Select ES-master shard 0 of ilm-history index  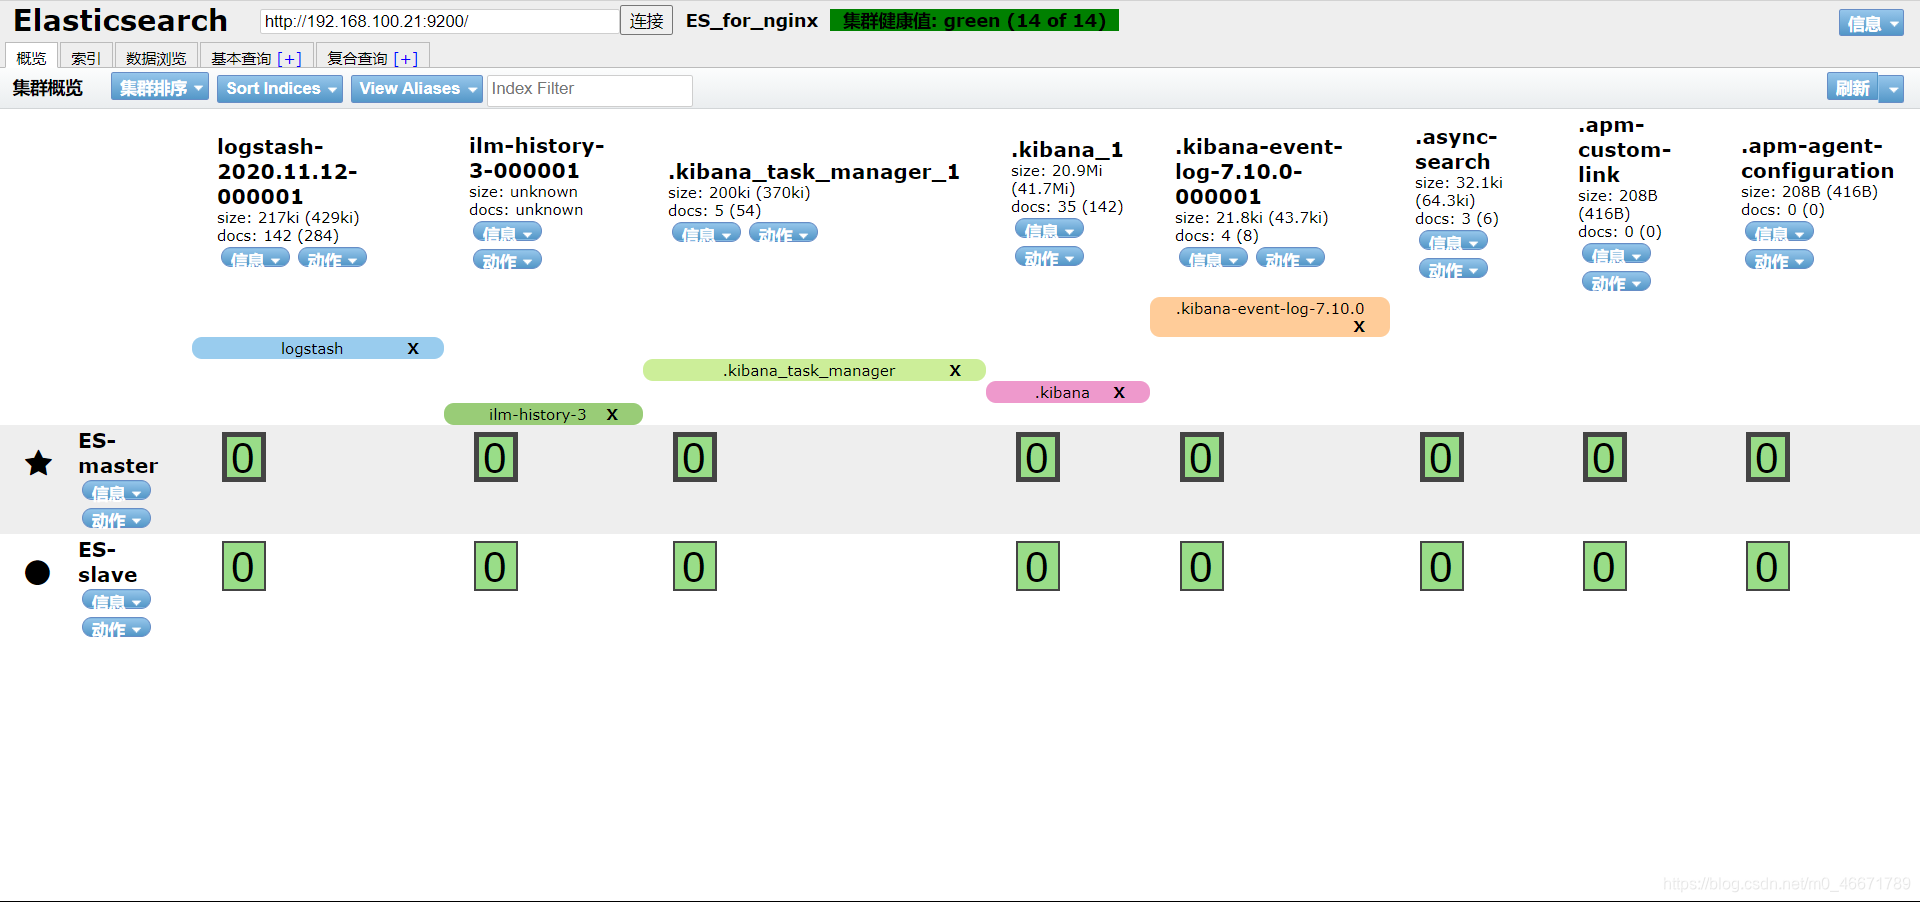496,457
